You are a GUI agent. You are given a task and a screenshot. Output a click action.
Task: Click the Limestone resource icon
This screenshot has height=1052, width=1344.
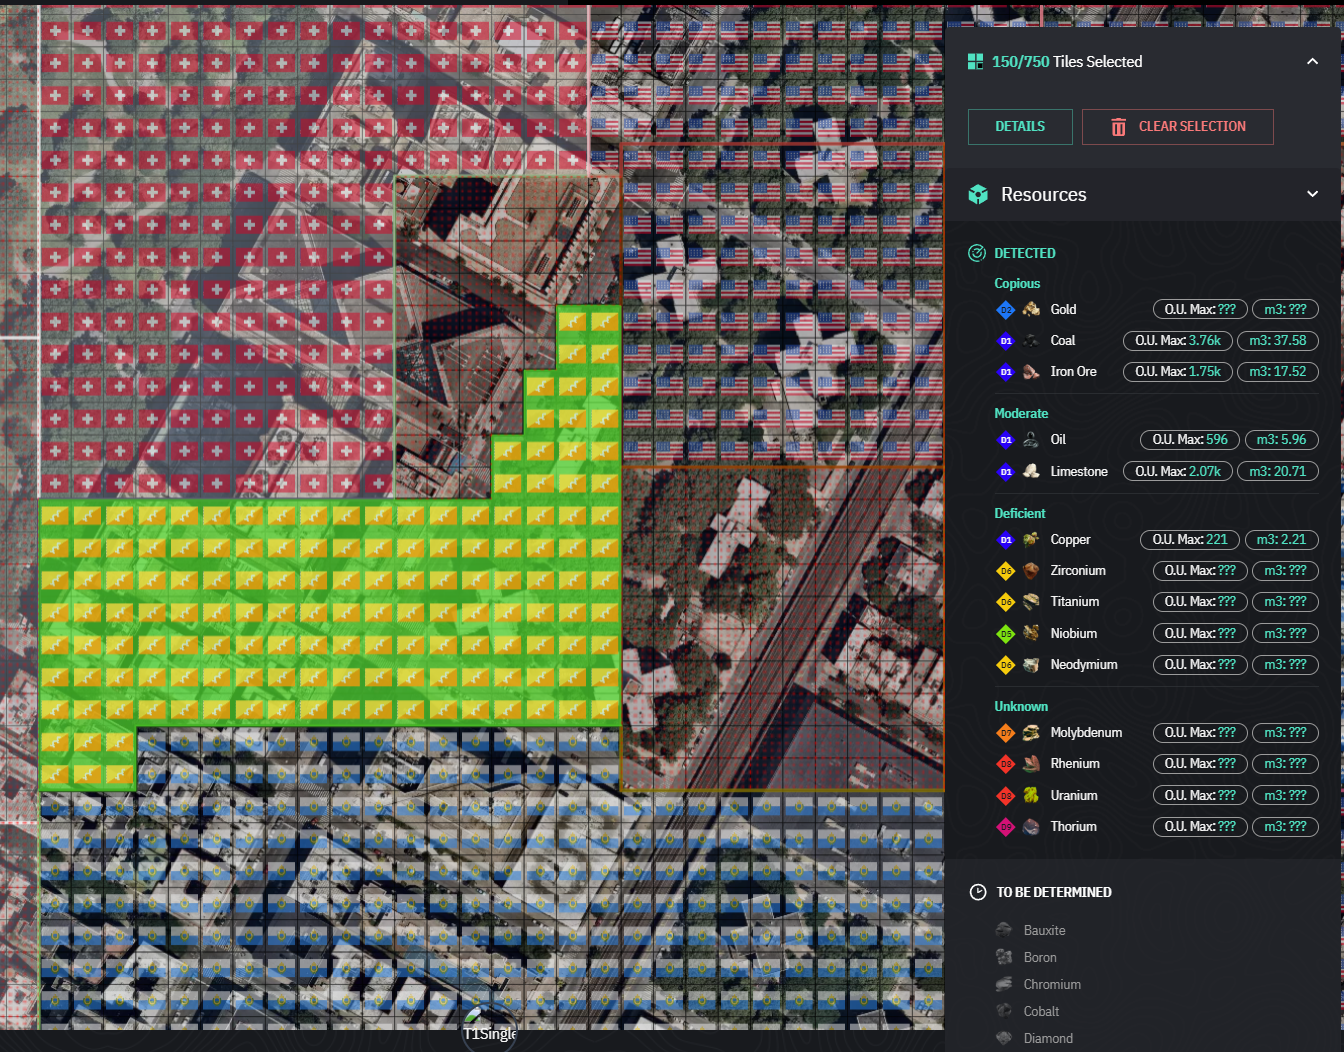tap(1031, 471)
